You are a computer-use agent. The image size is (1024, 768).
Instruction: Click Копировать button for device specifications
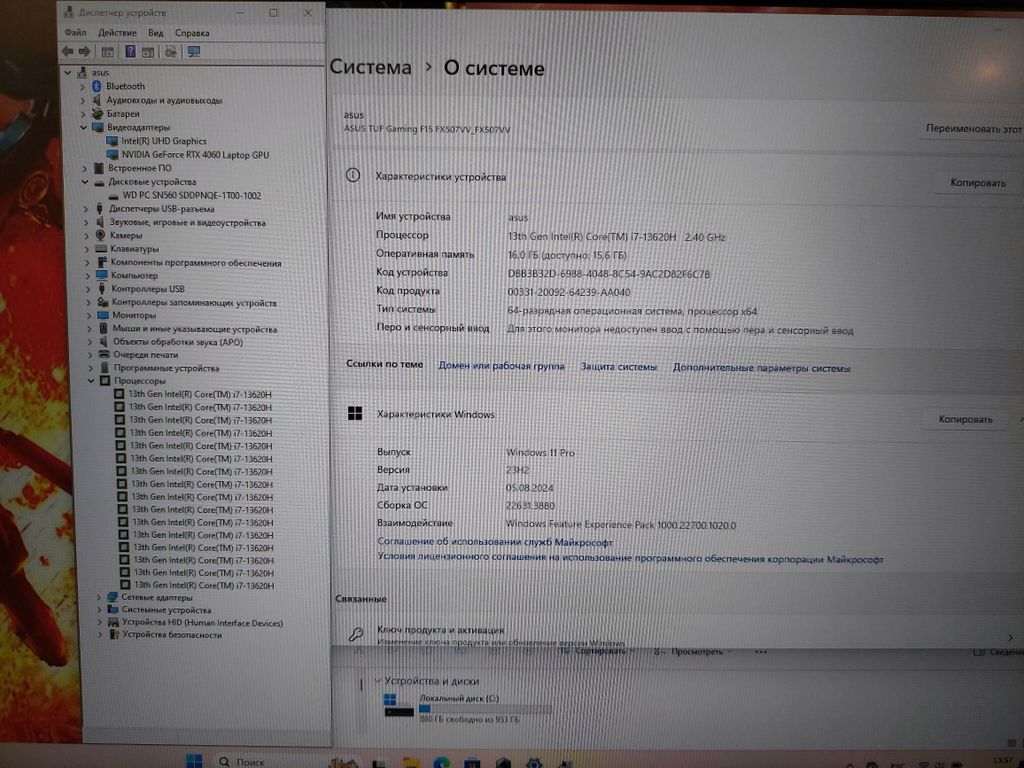pyautogui.click(x=977, y=183)
